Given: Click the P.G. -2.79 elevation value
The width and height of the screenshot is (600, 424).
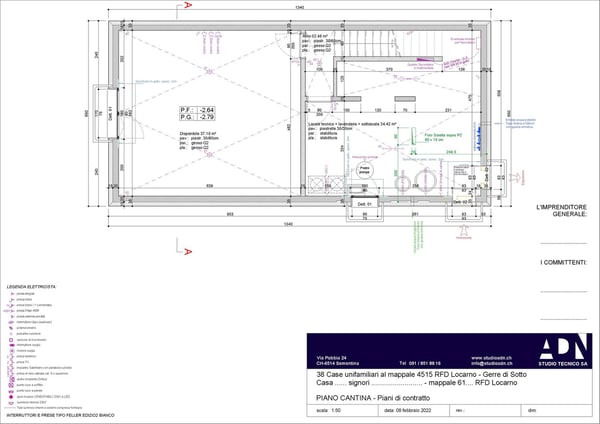Looking at the screenshot, I should (206, 116).
